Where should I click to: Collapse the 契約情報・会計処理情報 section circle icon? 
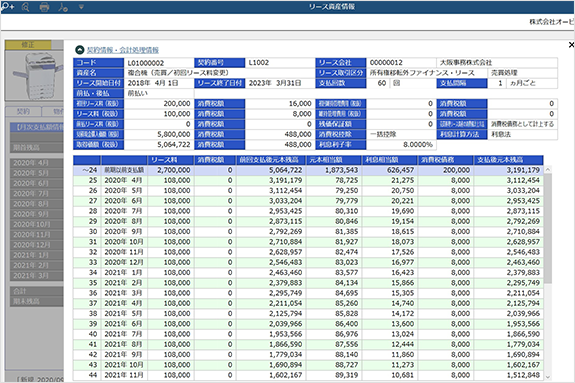(80, 50)
